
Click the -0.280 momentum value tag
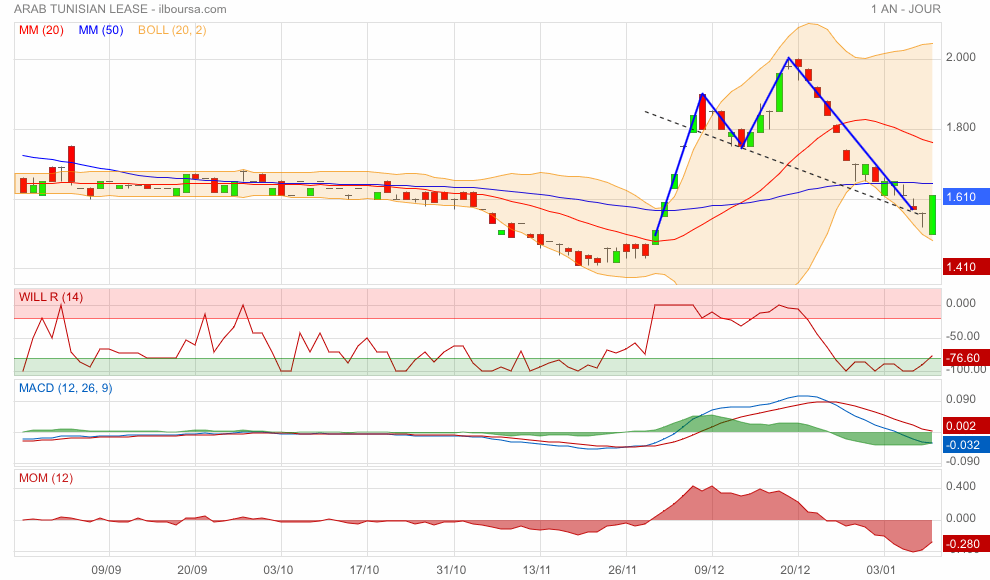pos(965,543)
